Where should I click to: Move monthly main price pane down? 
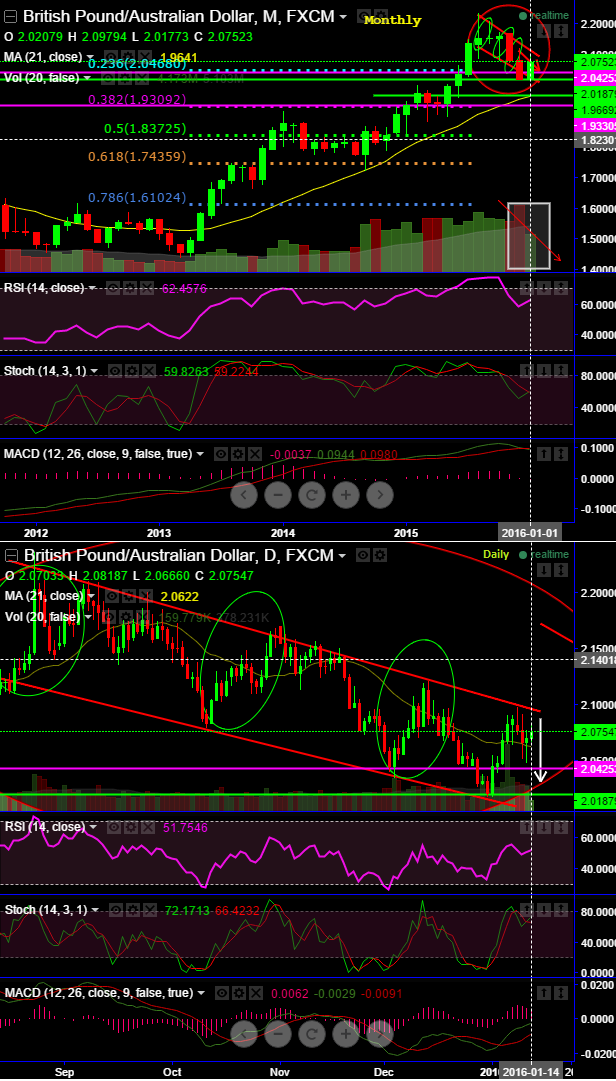pos(544,31)
